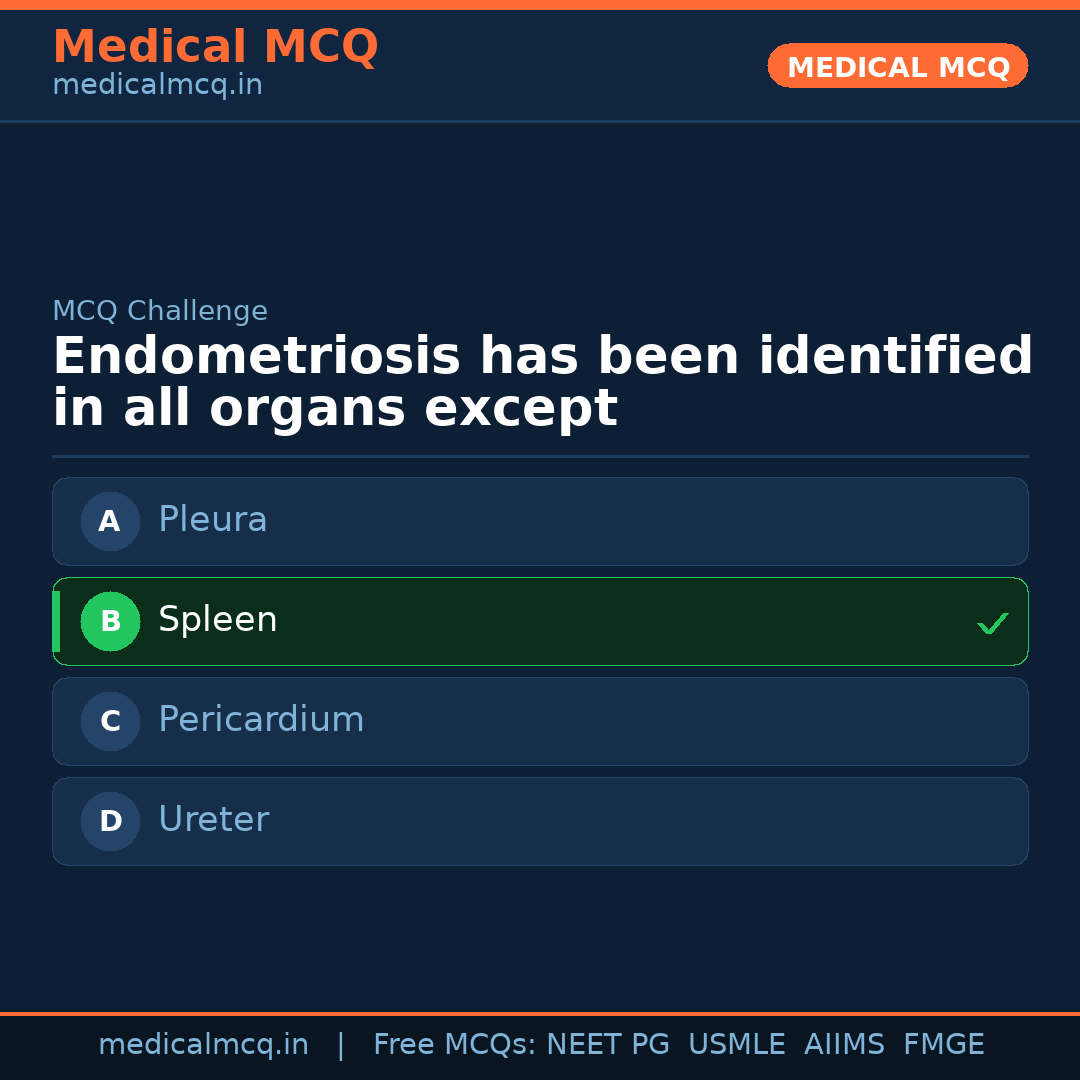Click the green B option circle
The width and height of the screenshot is (1080, 1080).
click(110, 621)
